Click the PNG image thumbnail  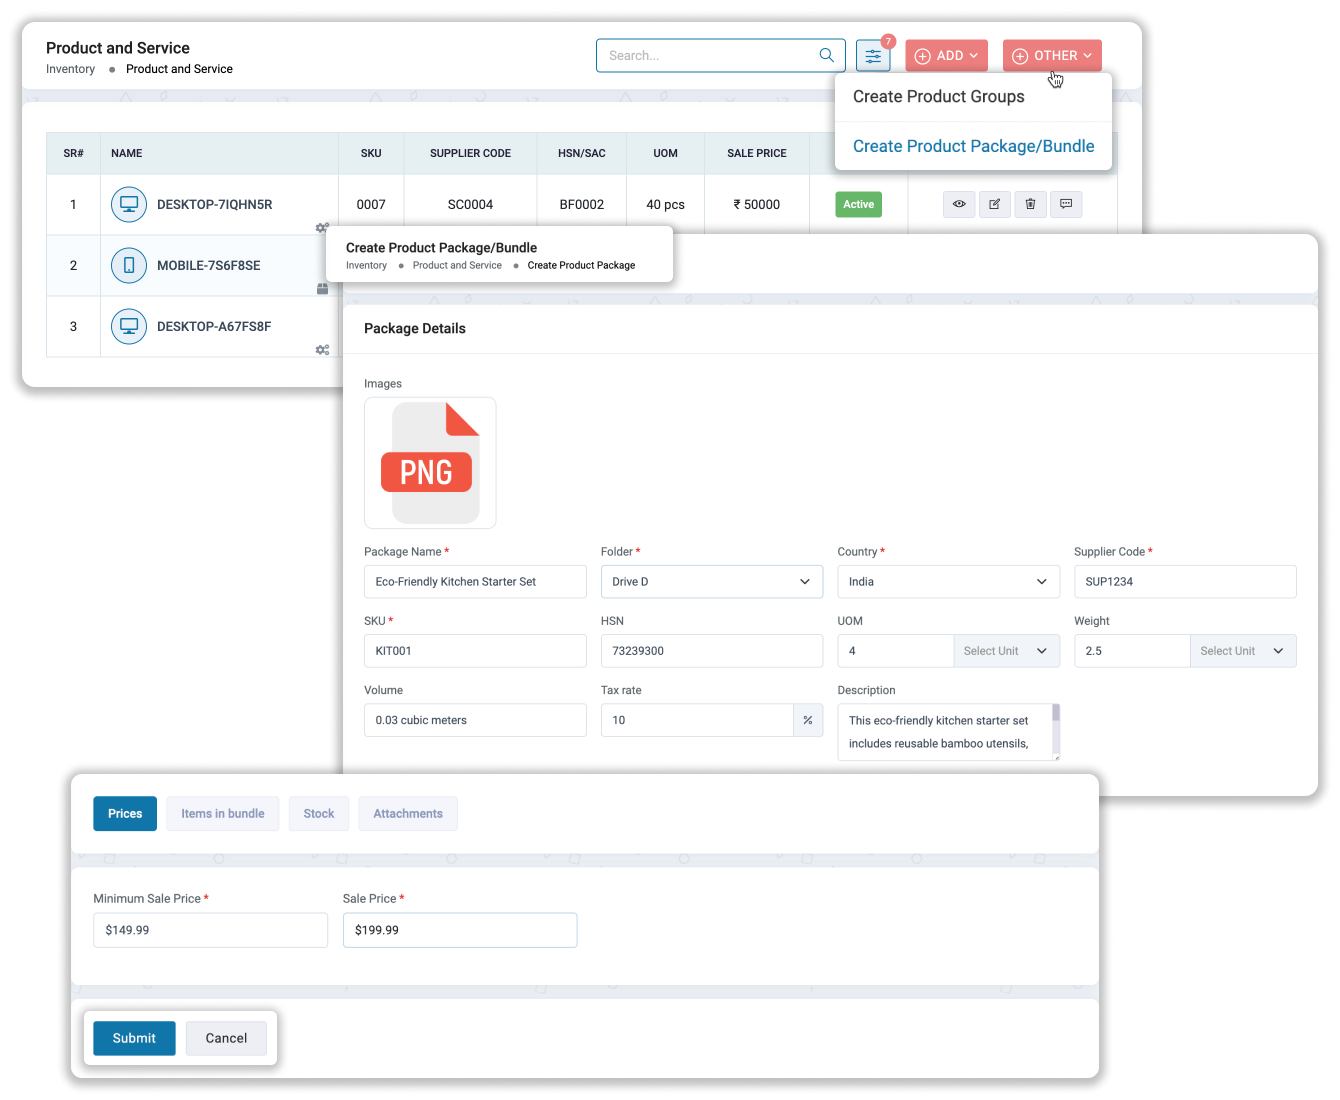point(430,462)
